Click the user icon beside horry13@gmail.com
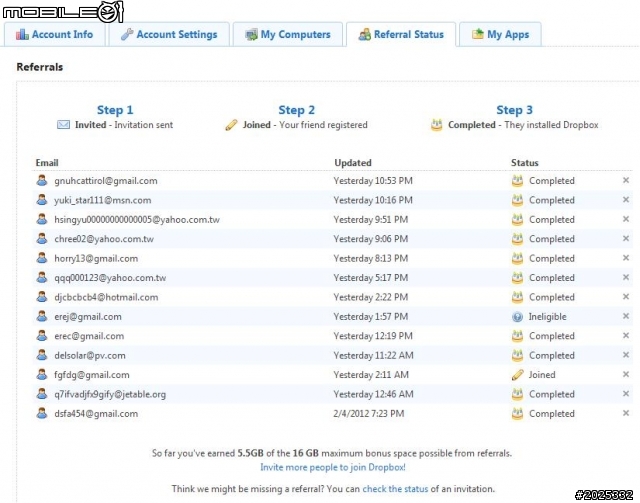Screen dimensions: 640x503 pyautogui.click(x=42, y=258)
